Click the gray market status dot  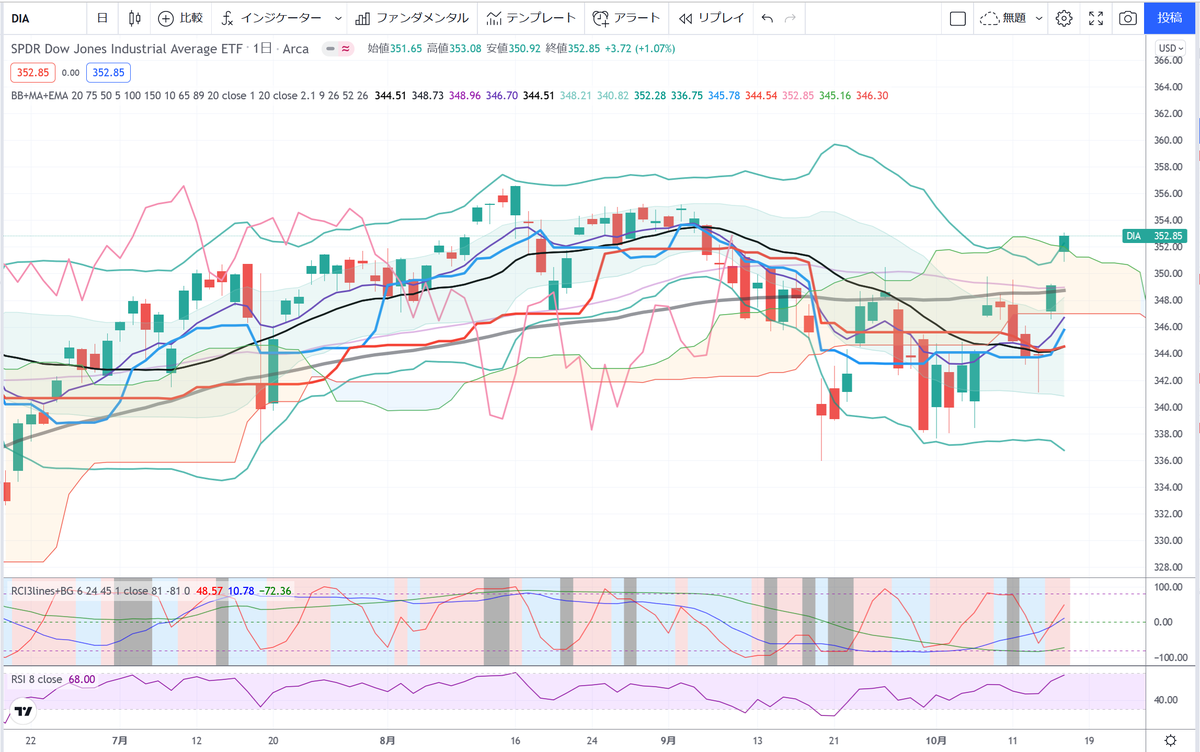coord(329,48)
